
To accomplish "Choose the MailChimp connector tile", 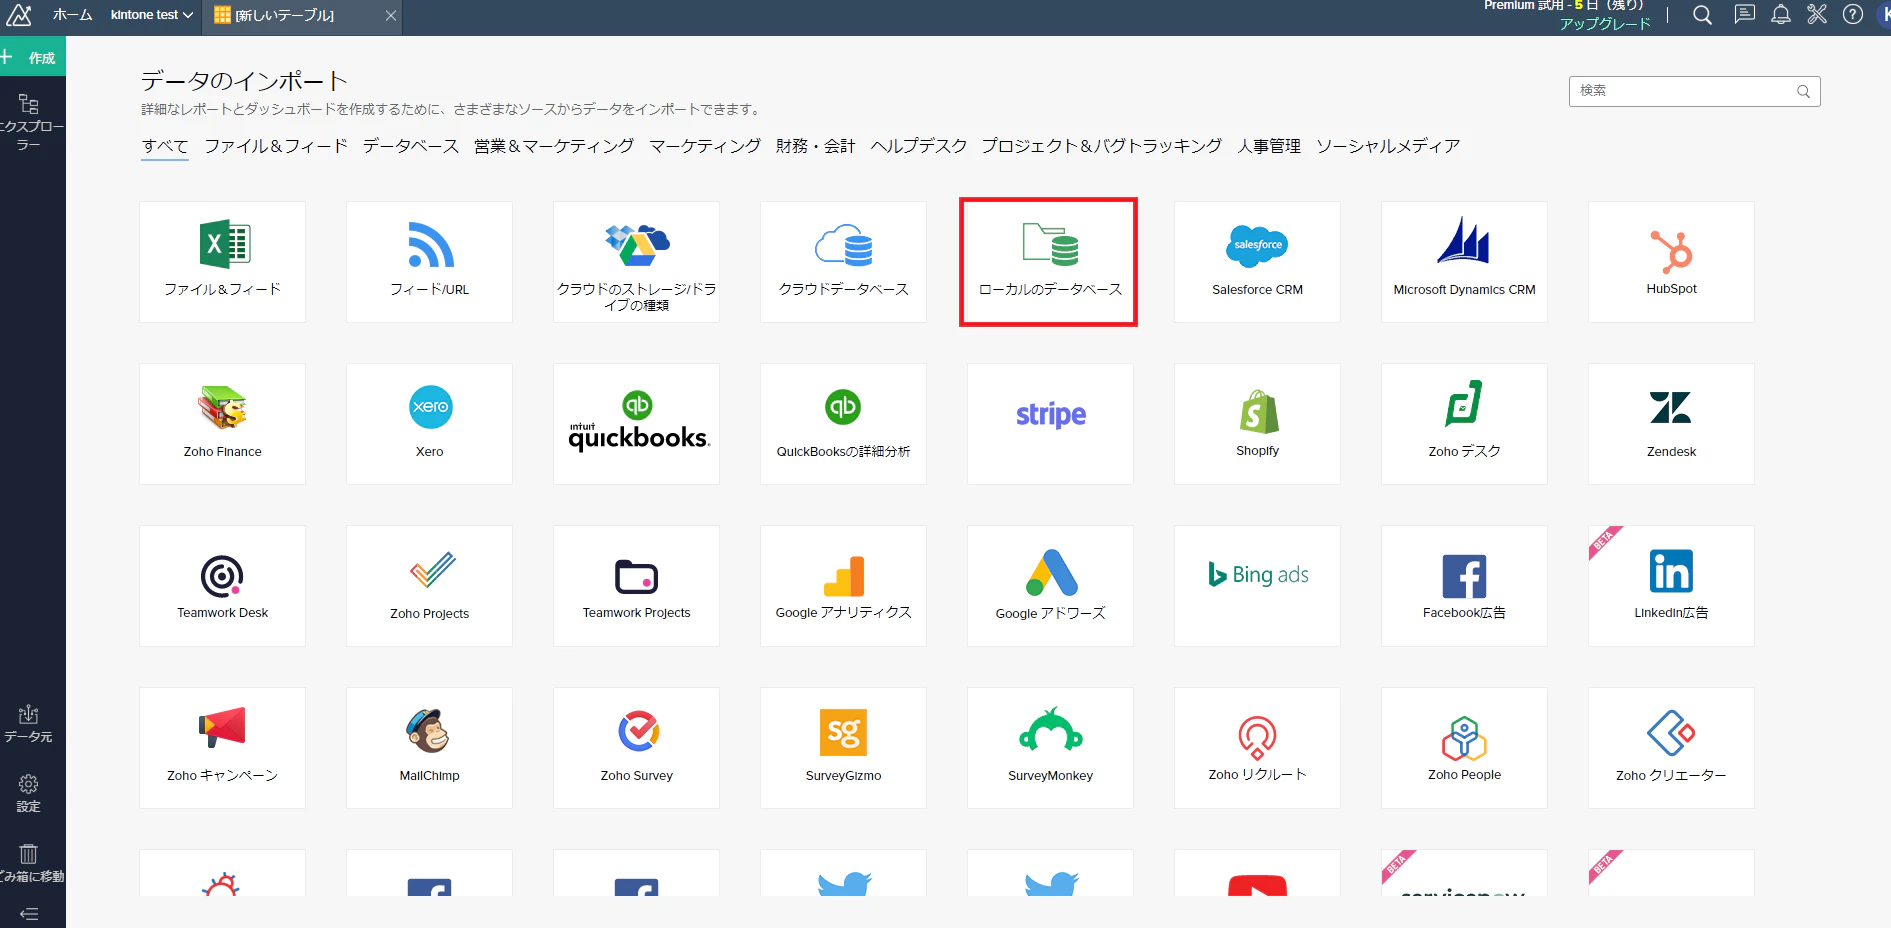I will pos(429,748).
